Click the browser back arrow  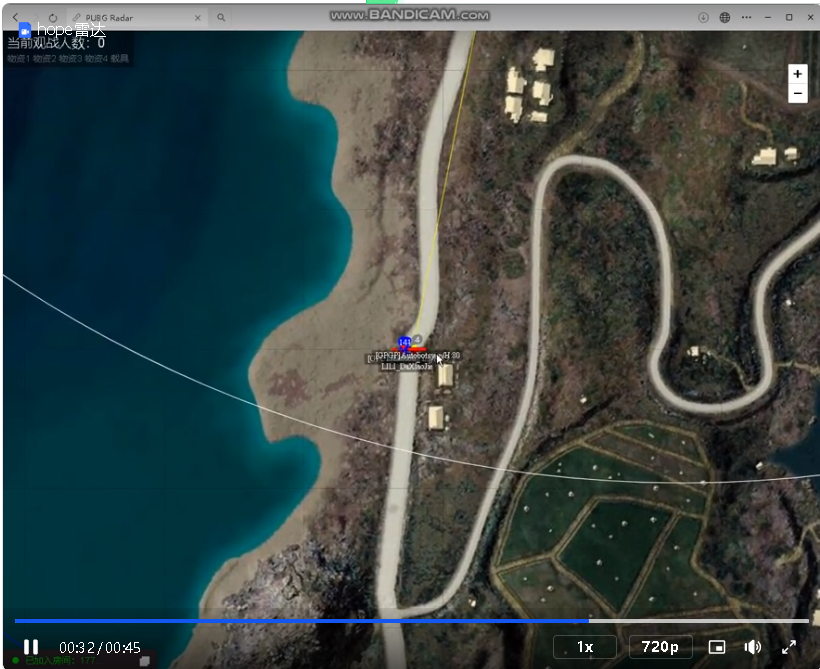[x=15, y=17]
